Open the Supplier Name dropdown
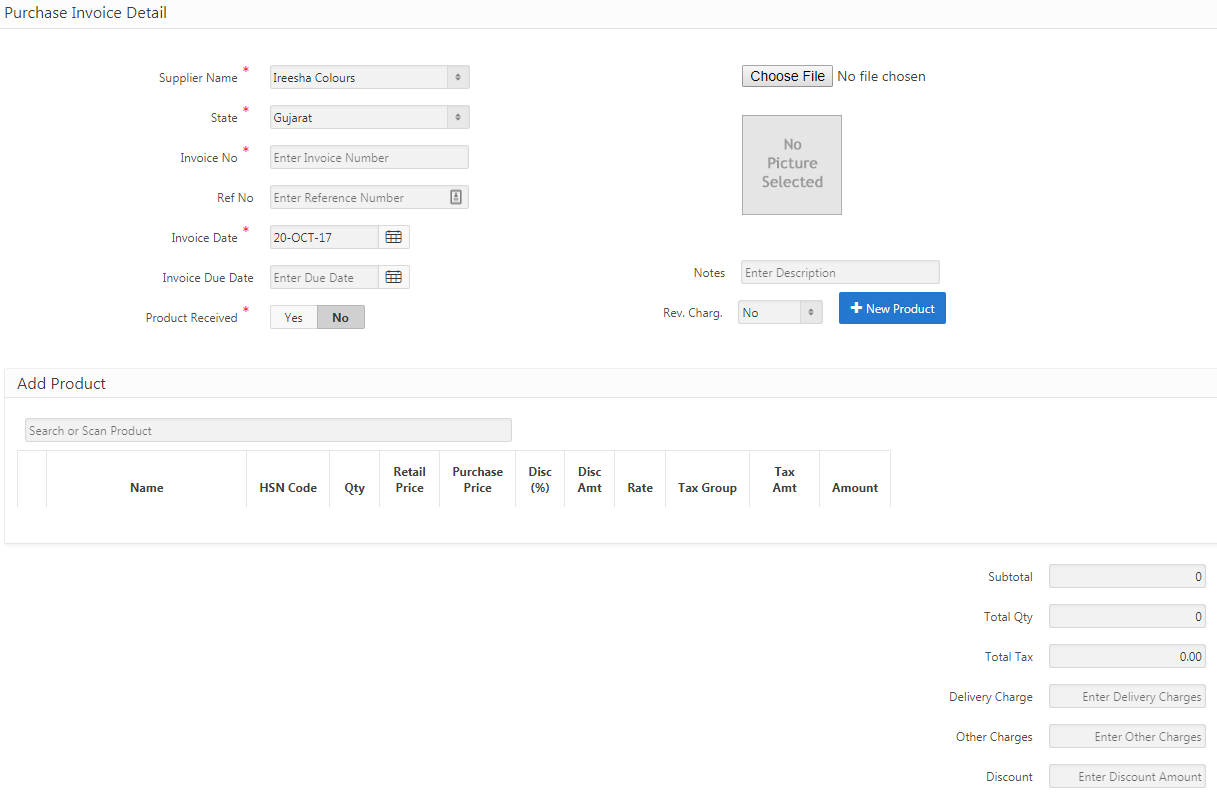This screenshot has height=800, width=1217. coord(369,77)
